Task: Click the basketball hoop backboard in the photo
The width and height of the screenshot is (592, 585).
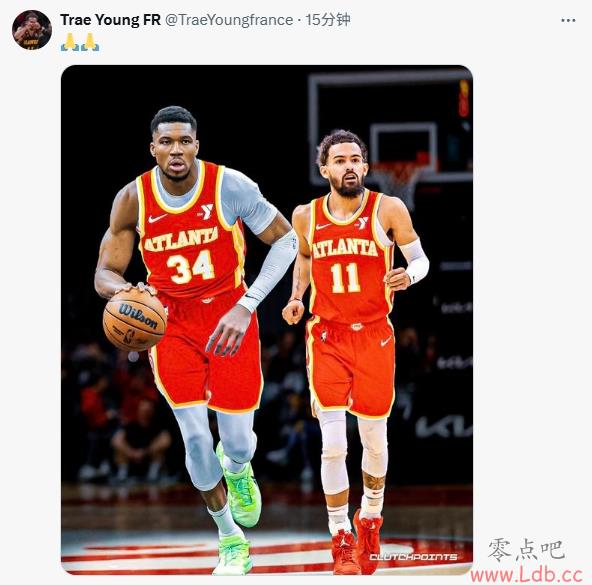Action: click(390, 127)
